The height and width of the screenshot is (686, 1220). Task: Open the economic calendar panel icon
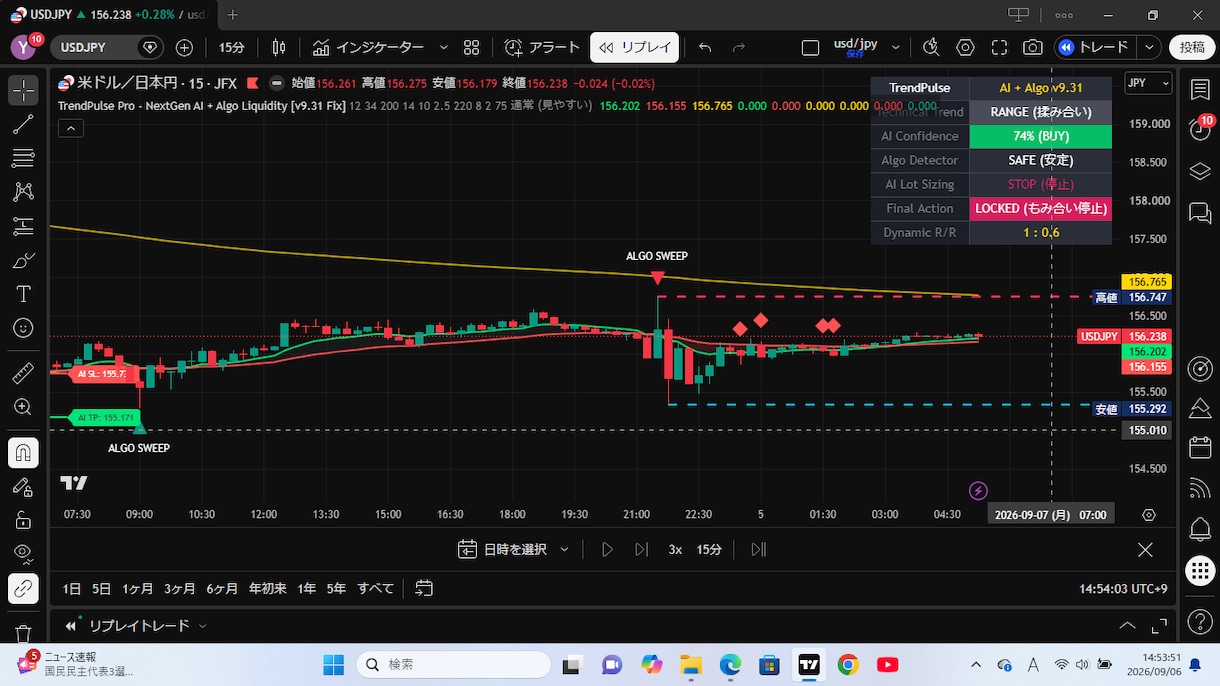pos(1200,448)
